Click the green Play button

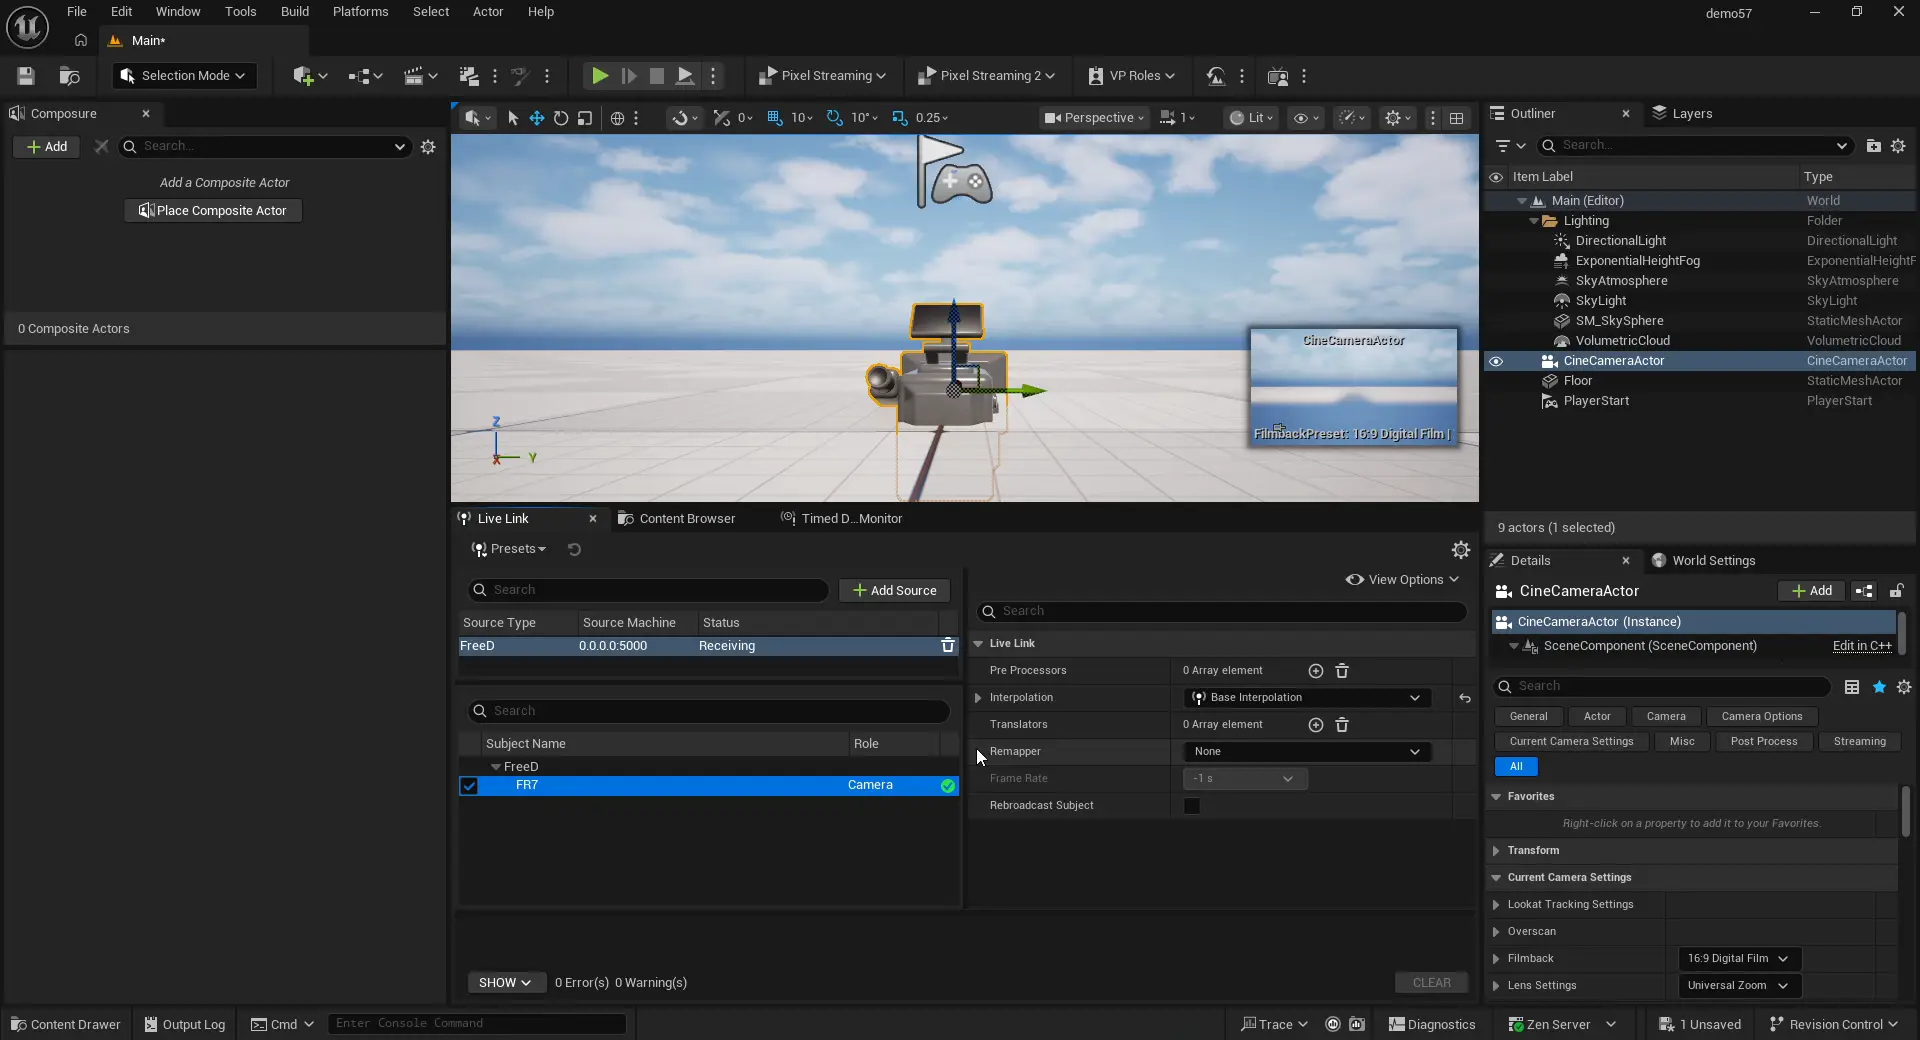click(x=599, y=76)
